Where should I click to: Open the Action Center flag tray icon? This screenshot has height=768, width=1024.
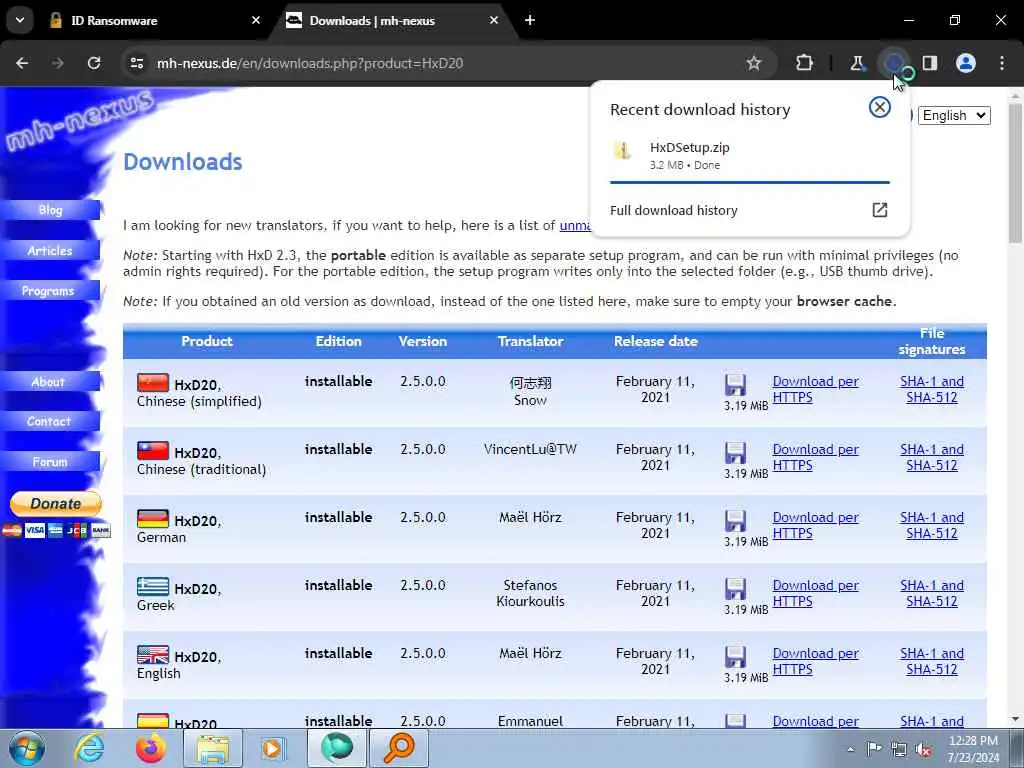point(874,749)
